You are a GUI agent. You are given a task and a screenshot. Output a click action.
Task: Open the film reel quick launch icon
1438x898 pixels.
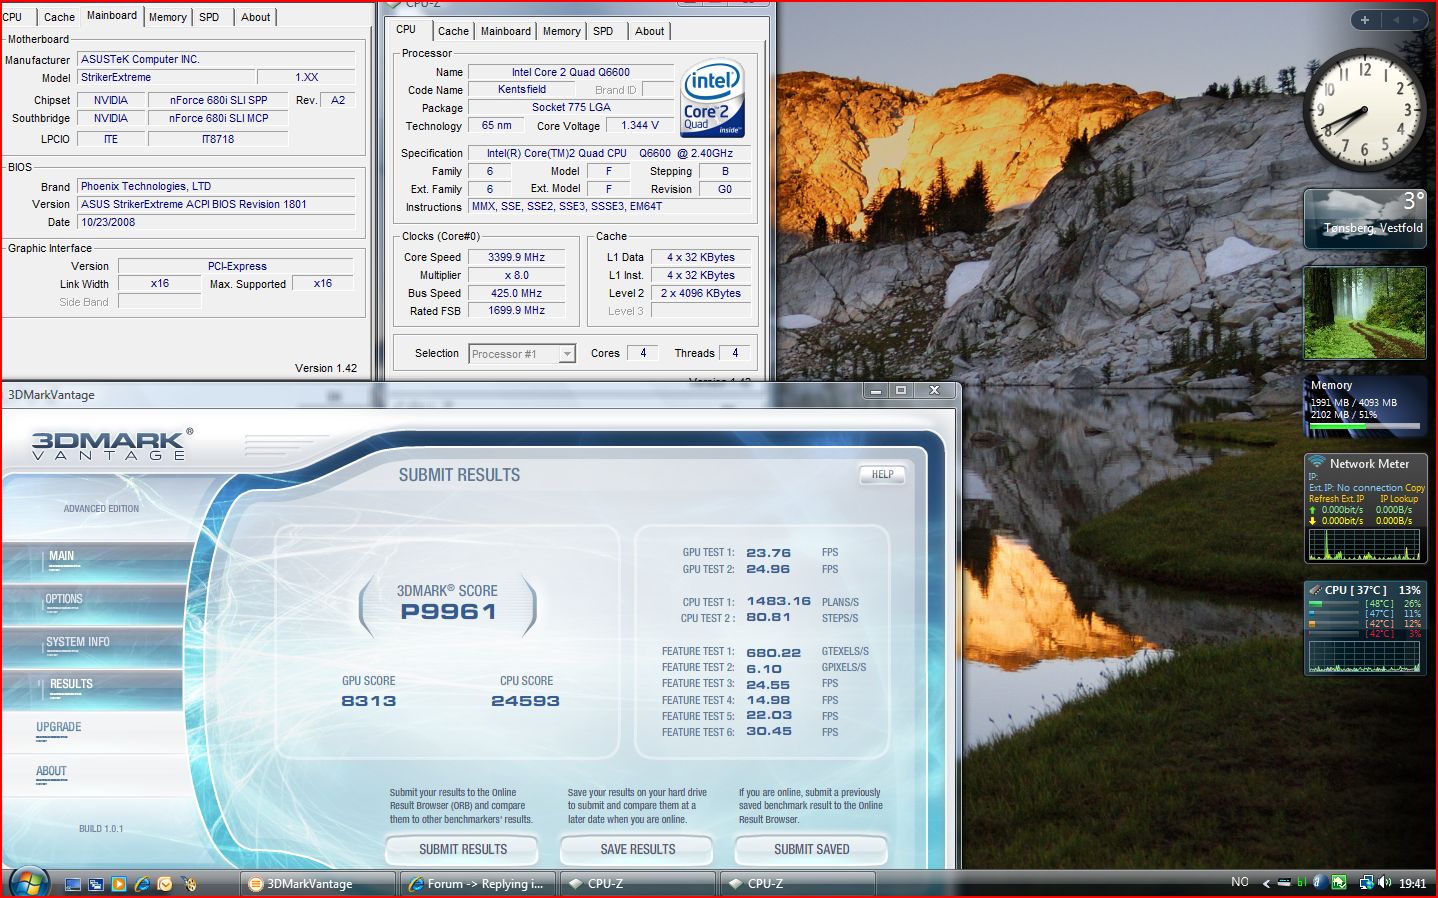(189, 884)
